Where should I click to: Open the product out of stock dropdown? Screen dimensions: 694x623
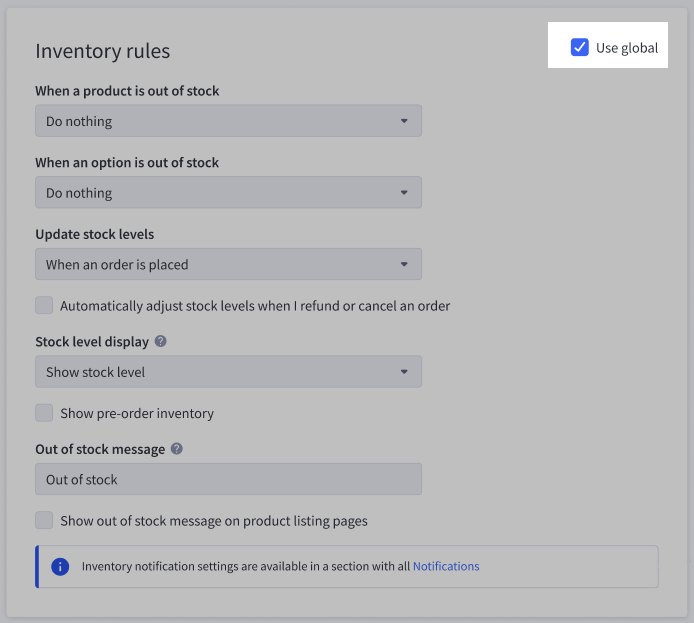click(x=228, y=121)
